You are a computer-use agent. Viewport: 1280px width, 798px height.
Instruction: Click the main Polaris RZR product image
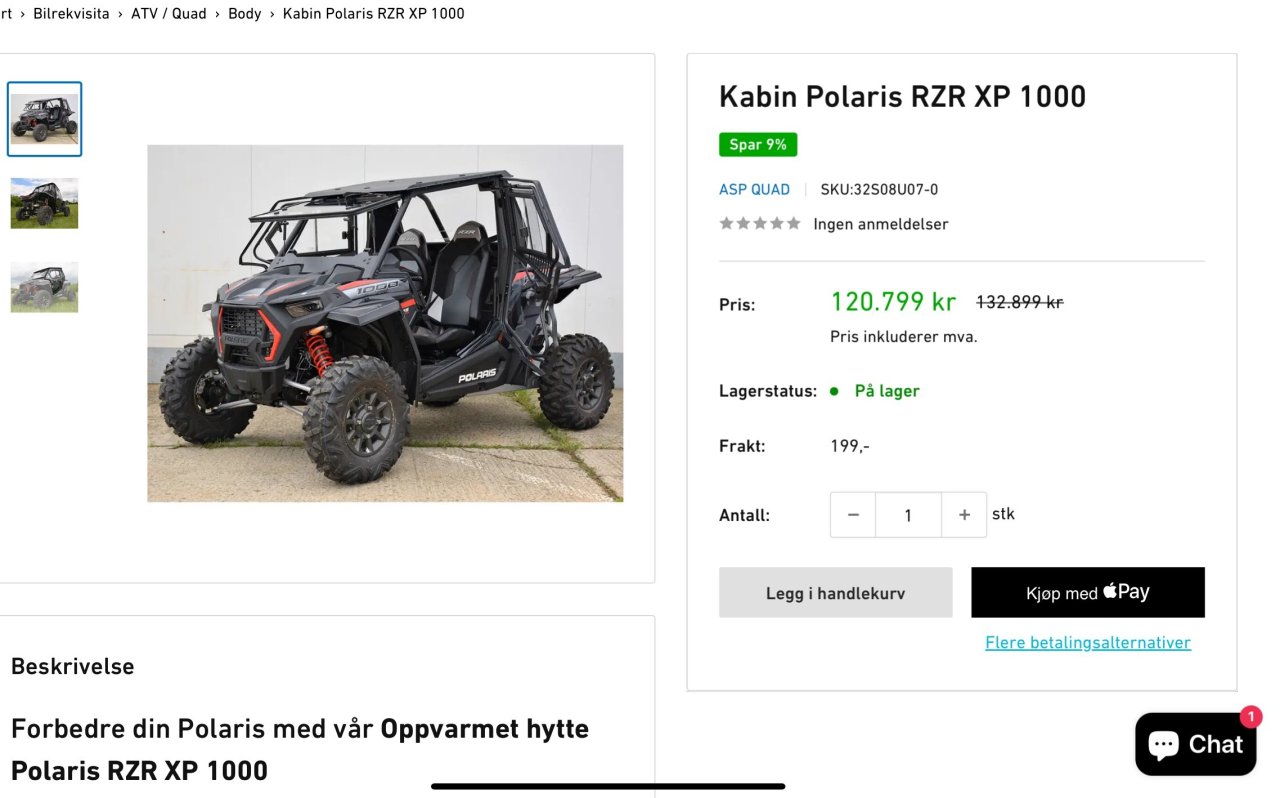[385, 323]
